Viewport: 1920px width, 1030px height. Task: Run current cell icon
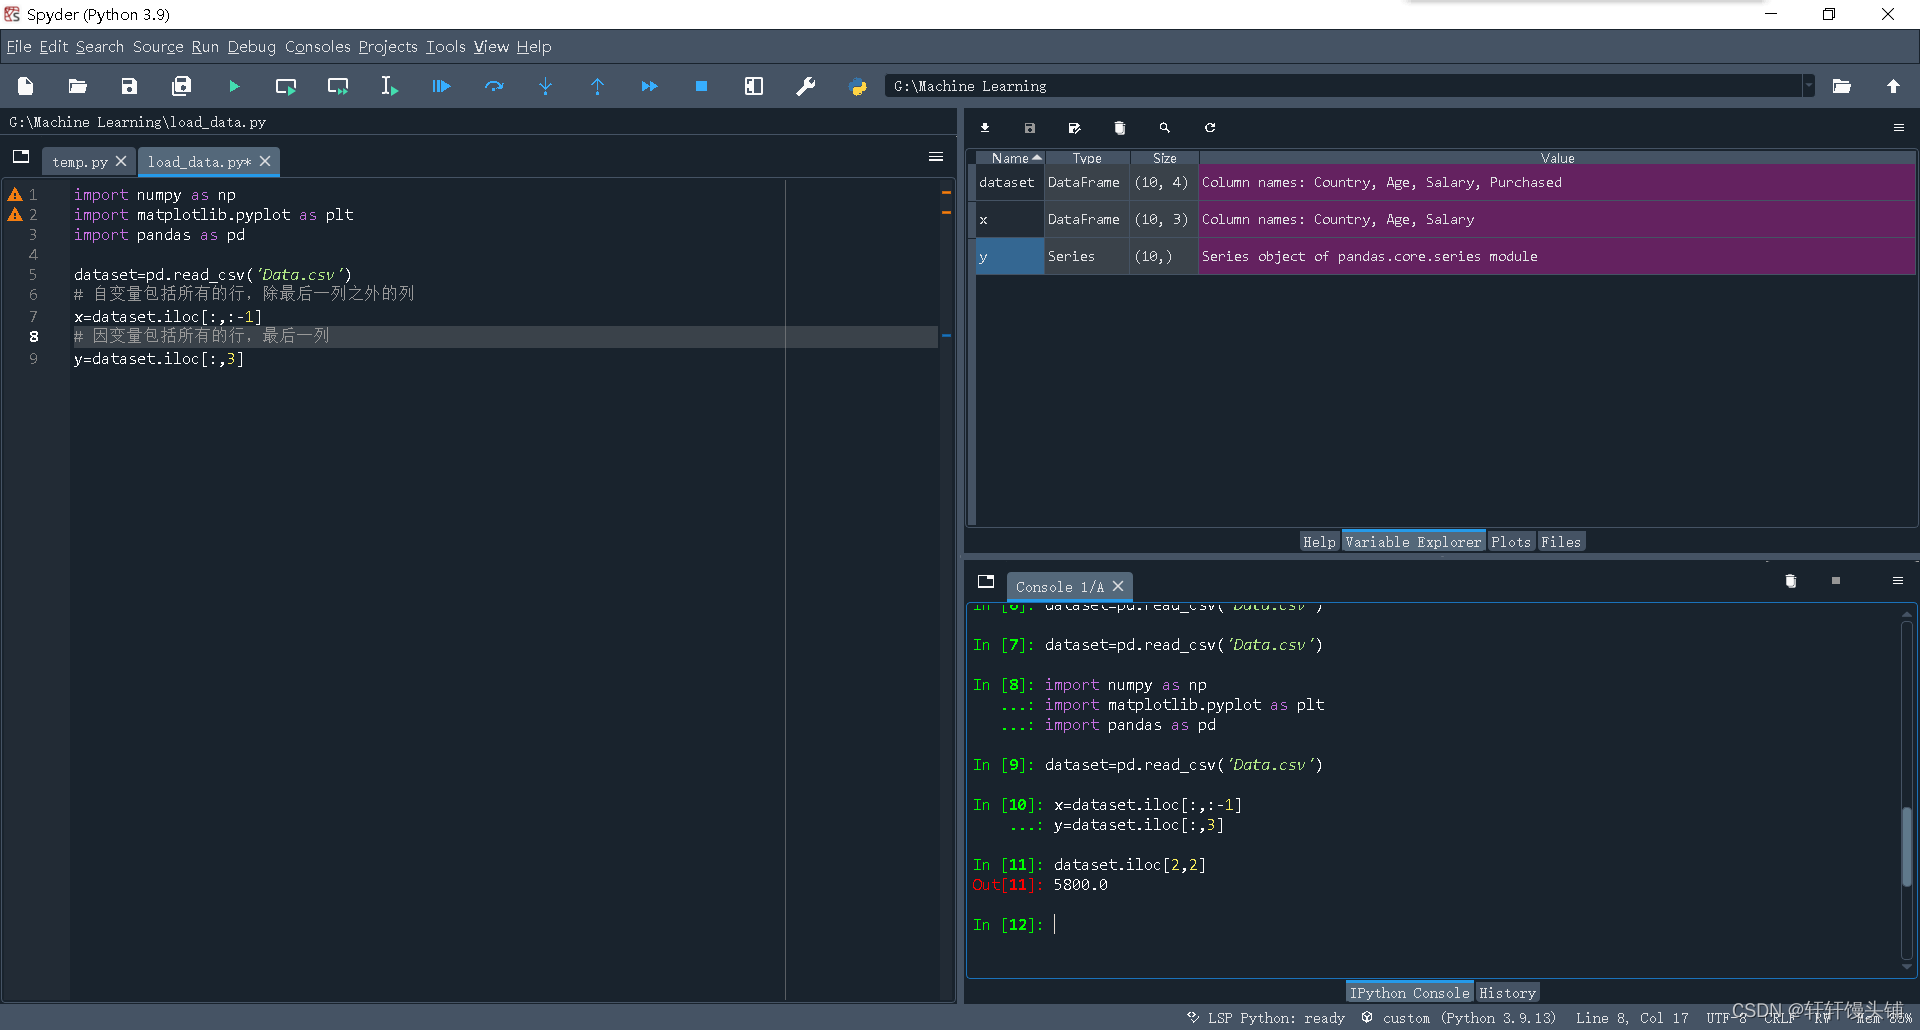tap(286, 87)
